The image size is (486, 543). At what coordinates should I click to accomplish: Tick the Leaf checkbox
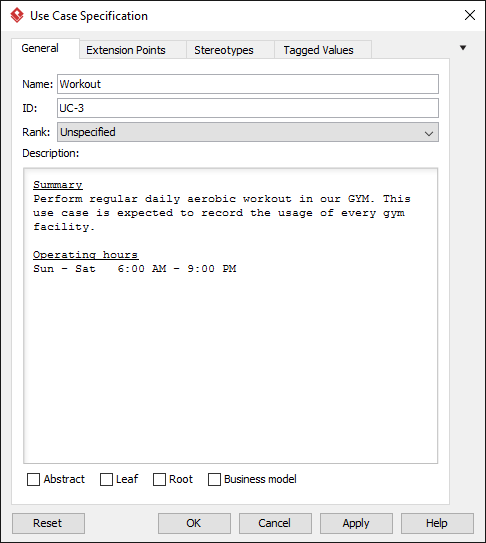pyautogui.click(x=106, y=480)
